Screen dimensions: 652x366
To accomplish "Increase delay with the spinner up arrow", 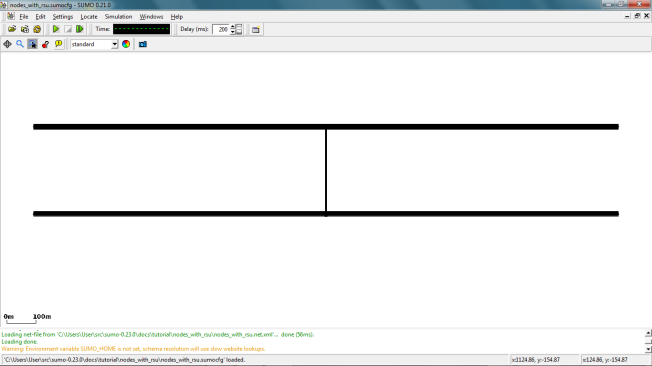I will pos(233,27).
